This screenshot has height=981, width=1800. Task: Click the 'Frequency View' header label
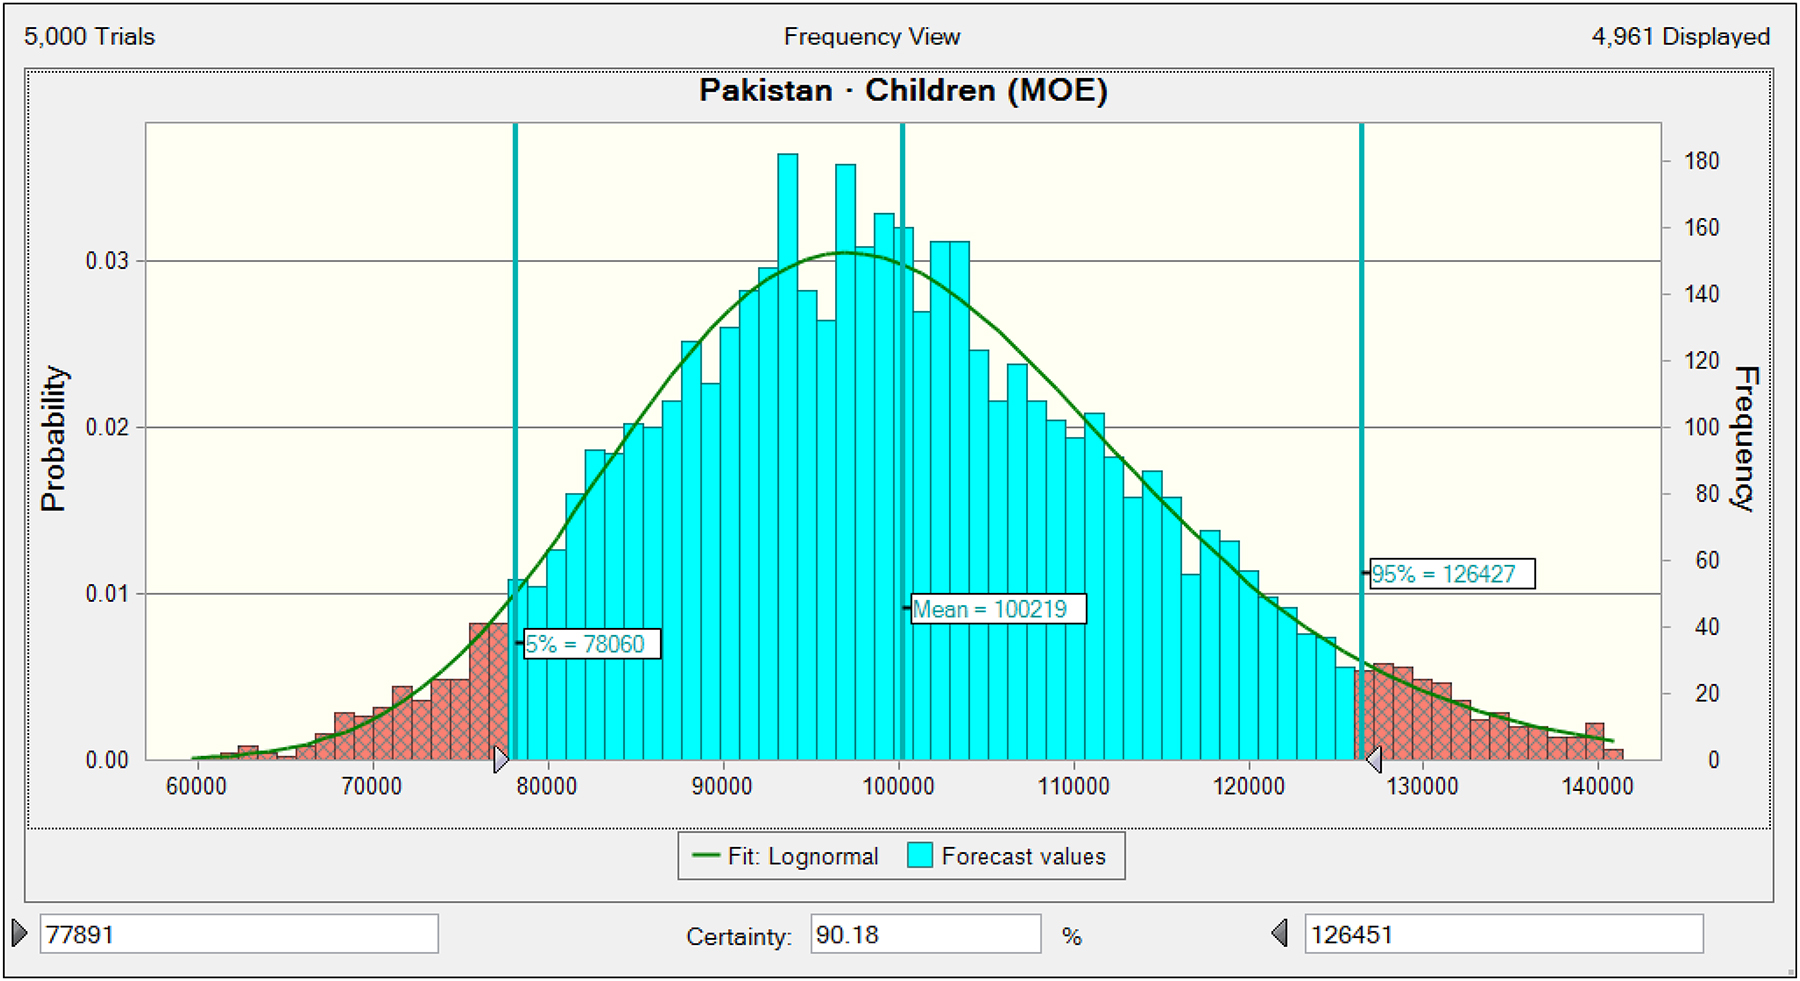871,37
